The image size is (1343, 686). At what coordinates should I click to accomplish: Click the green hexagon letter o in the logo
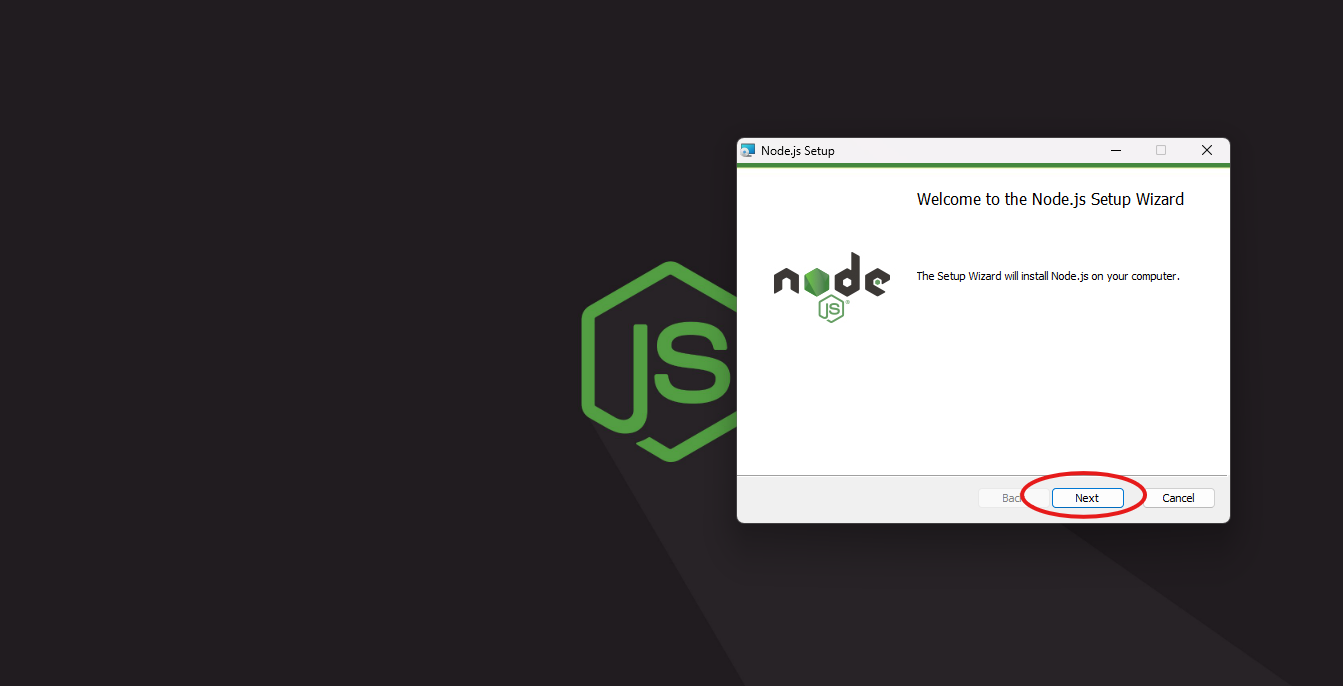817,281
